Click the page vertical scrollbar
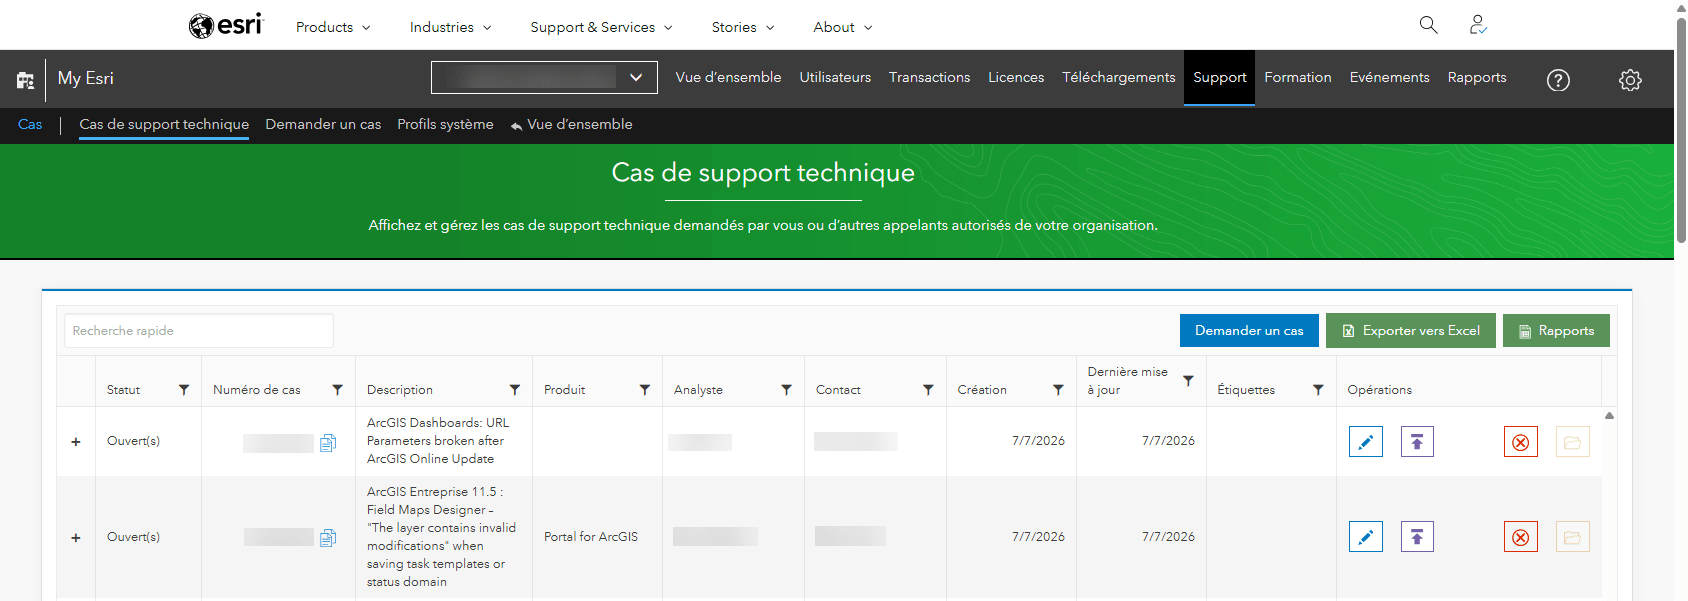The height and width of the screenshot is (601, 1688). point(1681,130)
